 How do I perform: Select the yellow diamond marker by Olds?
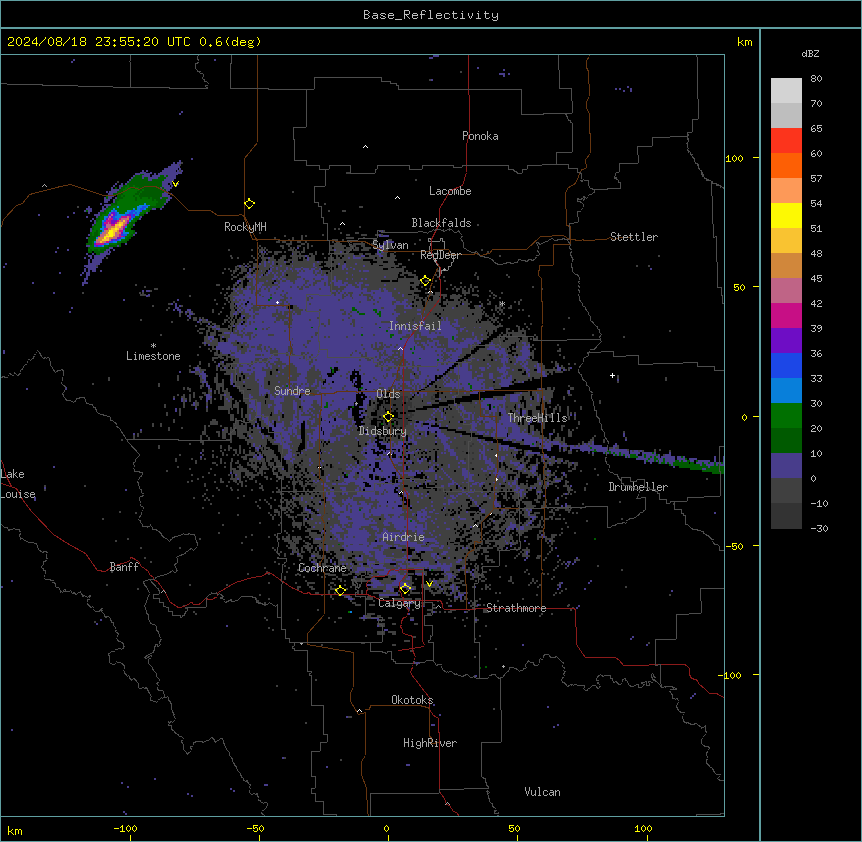click(x=388, y=417)
